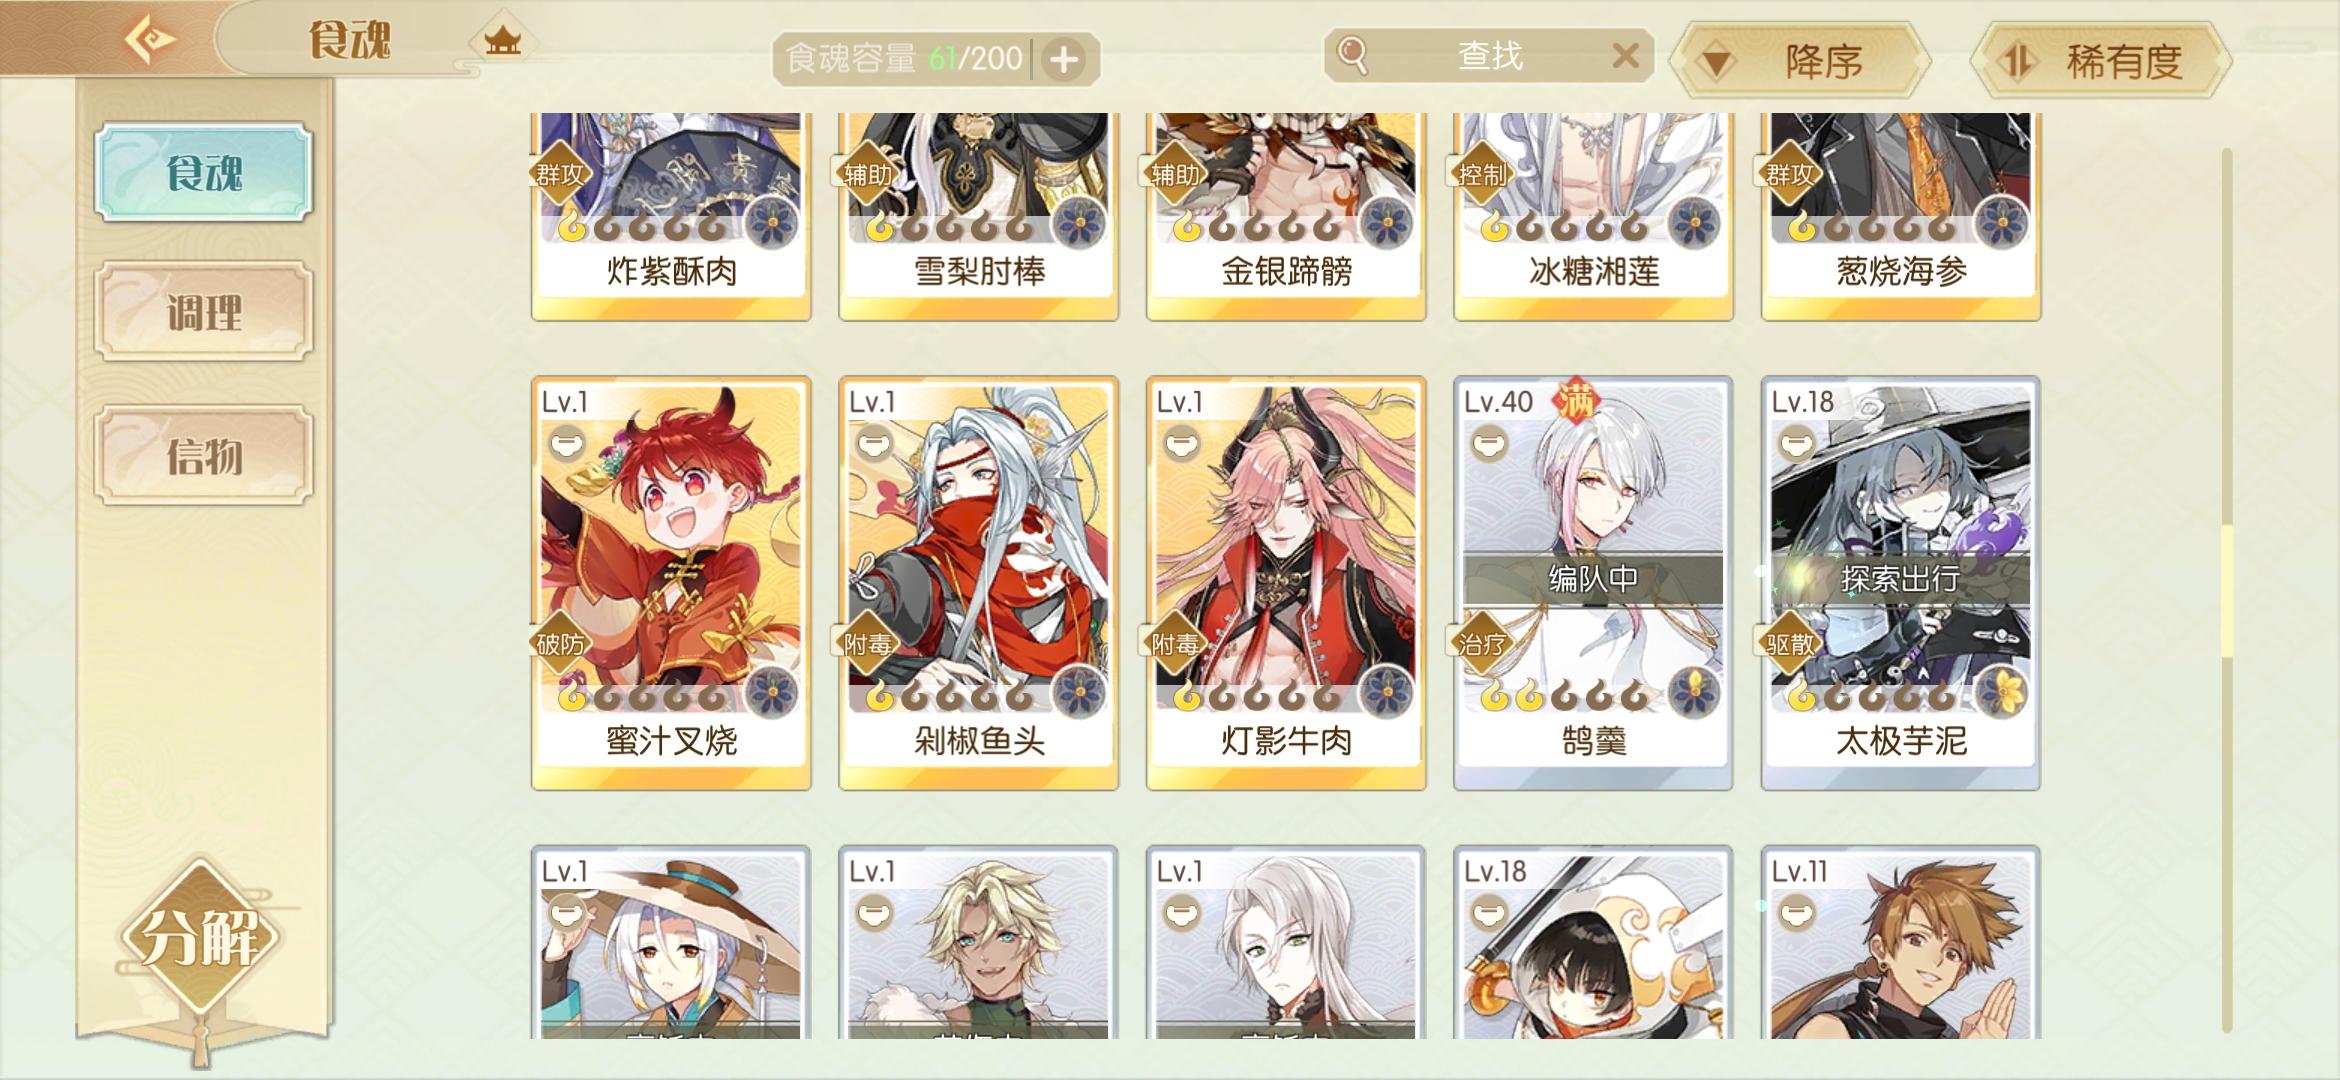Image resolution: width=2340 pixels, height=1080 pixels.
Task: Open the pavilion home icon
Action: [502, 41]
